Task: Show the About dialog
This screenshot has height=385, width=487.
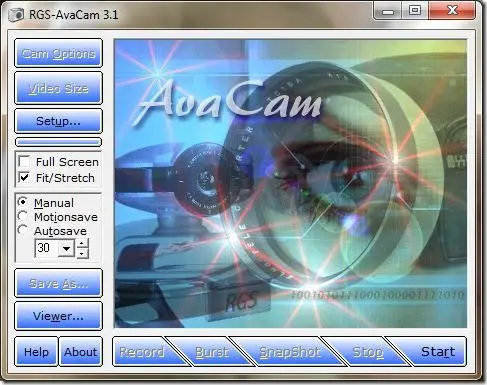Action: [81, 352]
